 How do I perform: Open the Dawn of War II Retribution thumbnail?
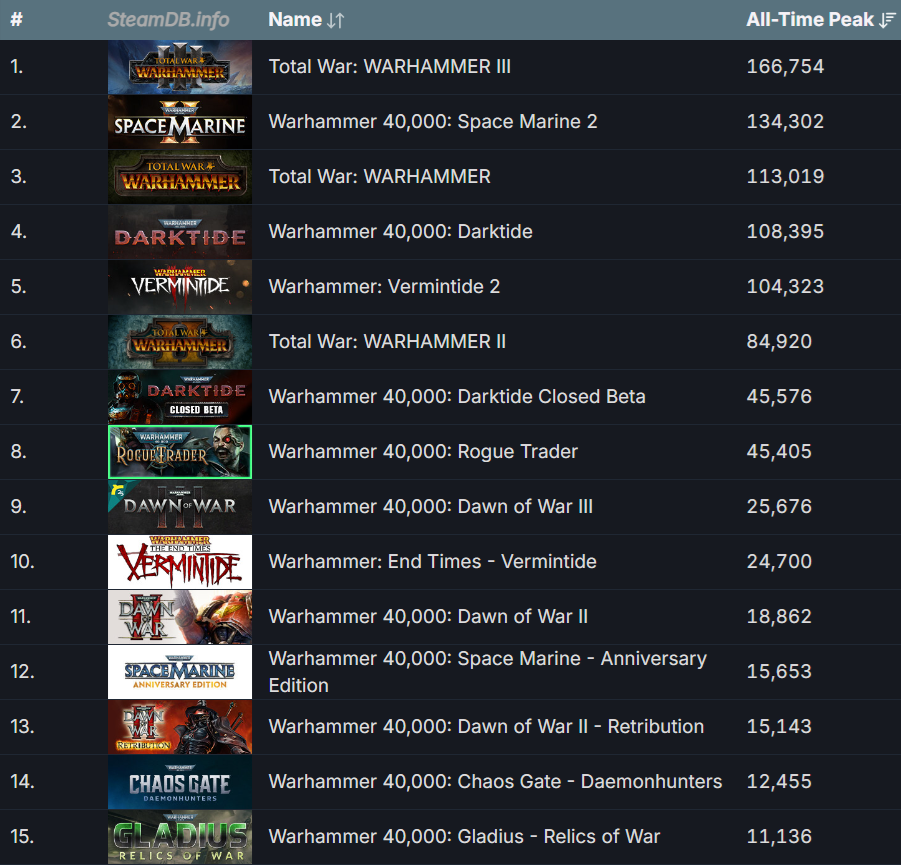pos(180,727)
